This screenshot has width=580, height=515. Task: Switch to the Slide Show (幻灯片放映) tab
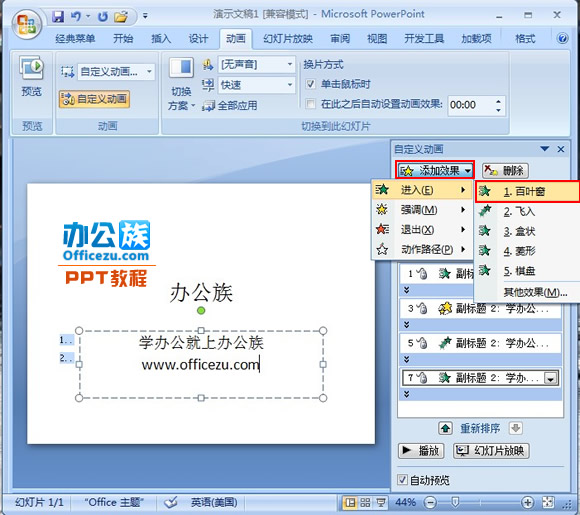pyautogui.click(x=288, y=38)
